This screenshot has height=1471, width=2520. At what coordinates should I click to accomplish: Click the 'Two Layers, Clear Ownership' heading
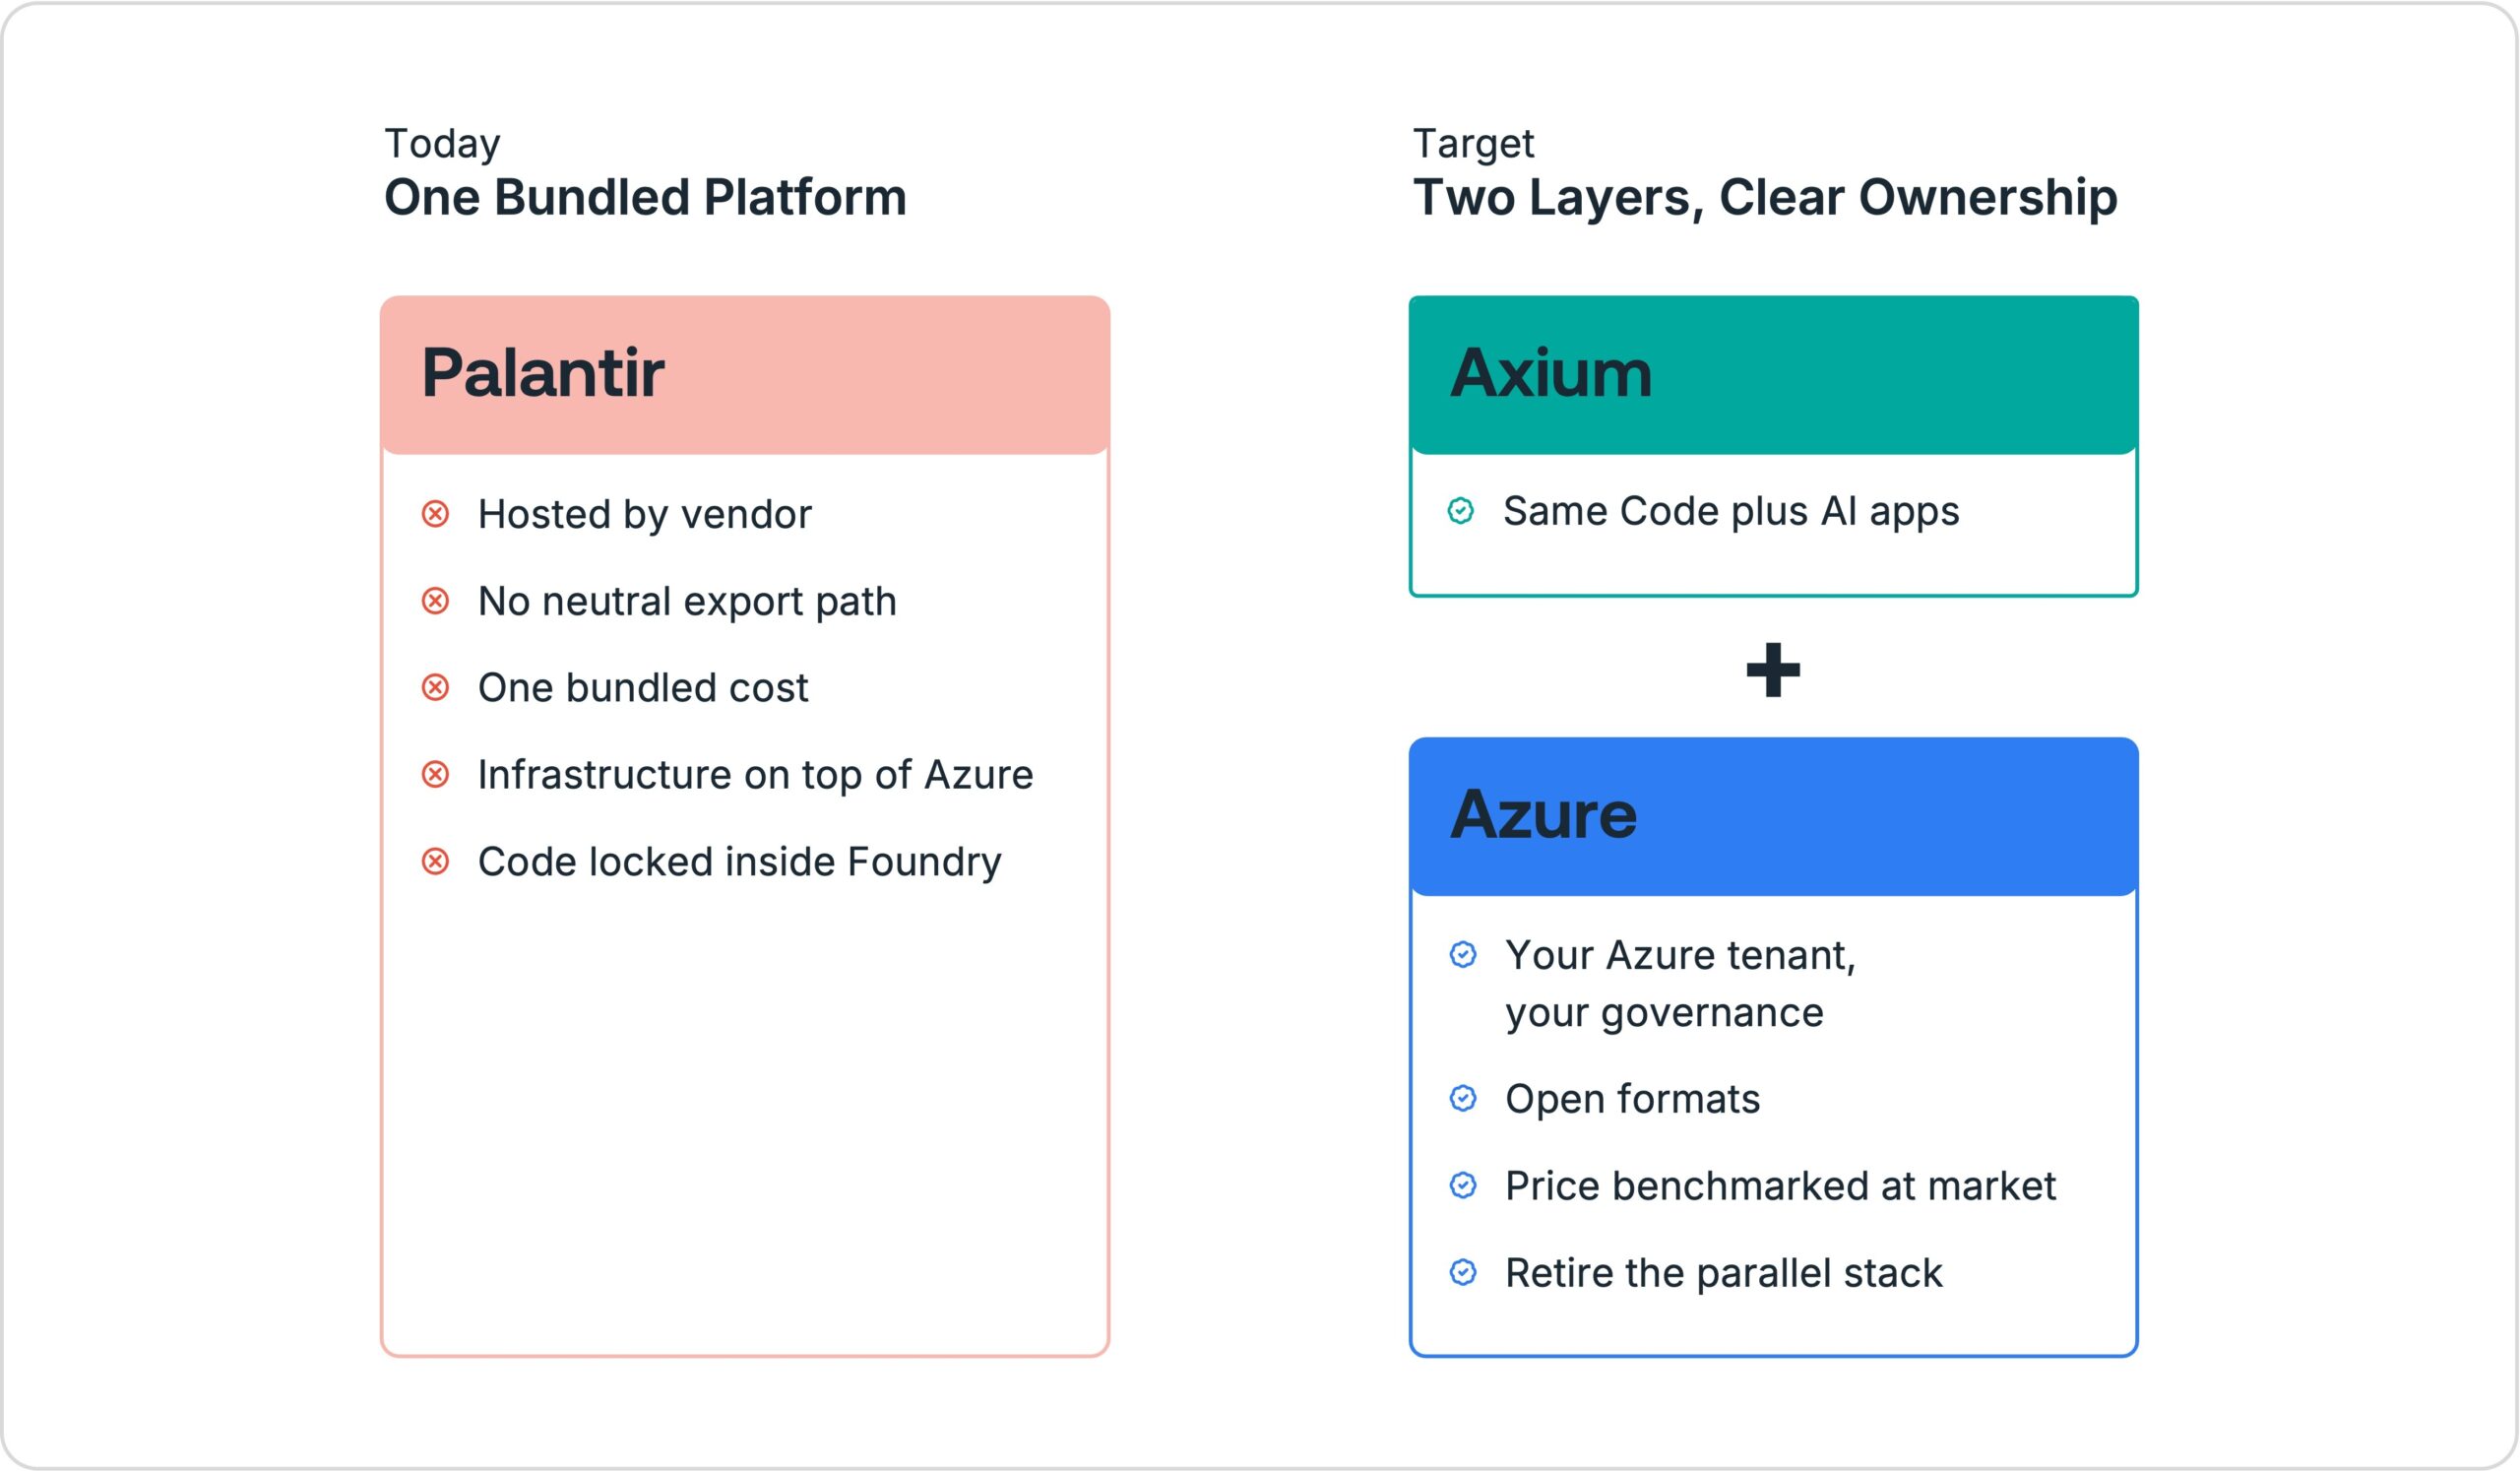point(1765,198)
